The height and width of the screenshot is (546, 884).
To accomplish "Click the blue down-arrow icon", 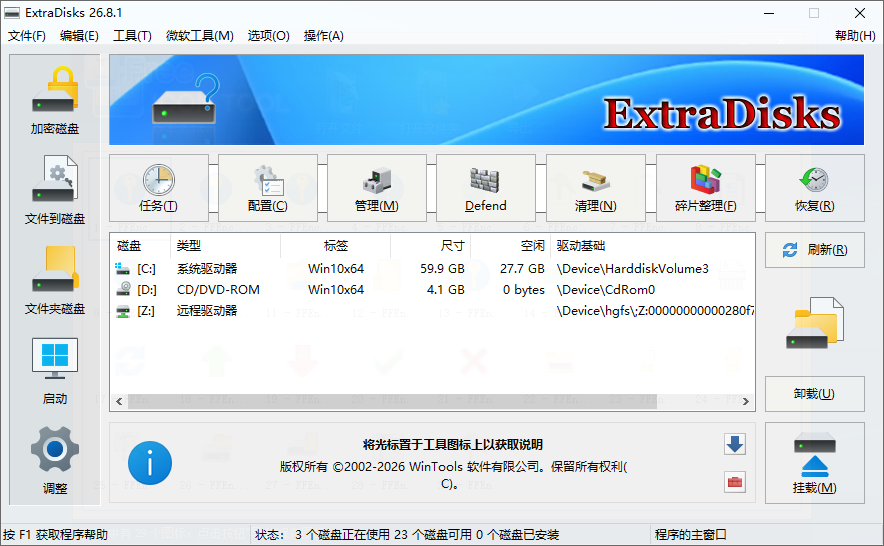I will point(735,444).
